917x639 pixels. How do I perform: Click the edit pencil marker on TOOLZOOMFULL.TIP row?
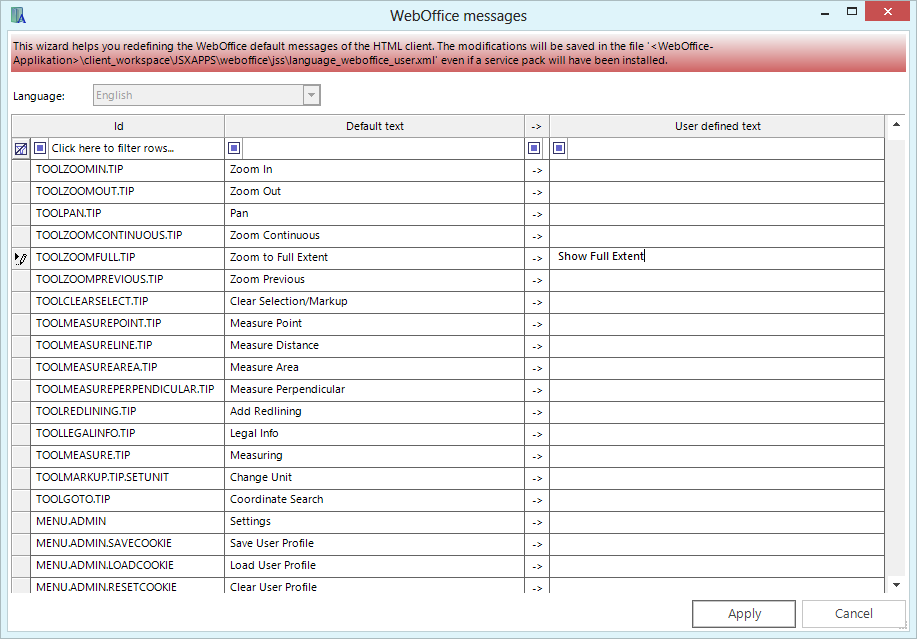(20, 257)
